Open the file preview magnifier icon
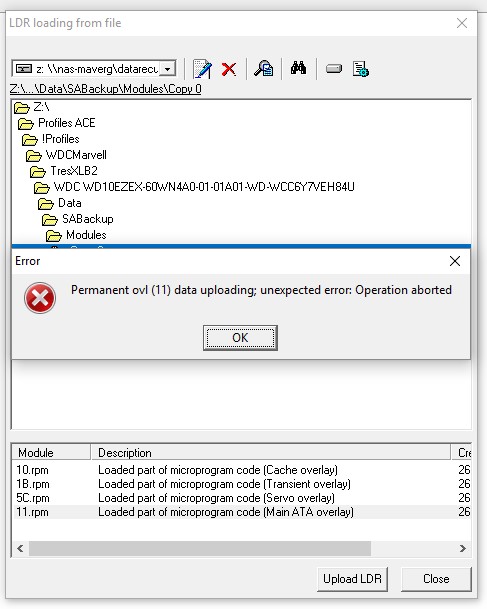 264,68
